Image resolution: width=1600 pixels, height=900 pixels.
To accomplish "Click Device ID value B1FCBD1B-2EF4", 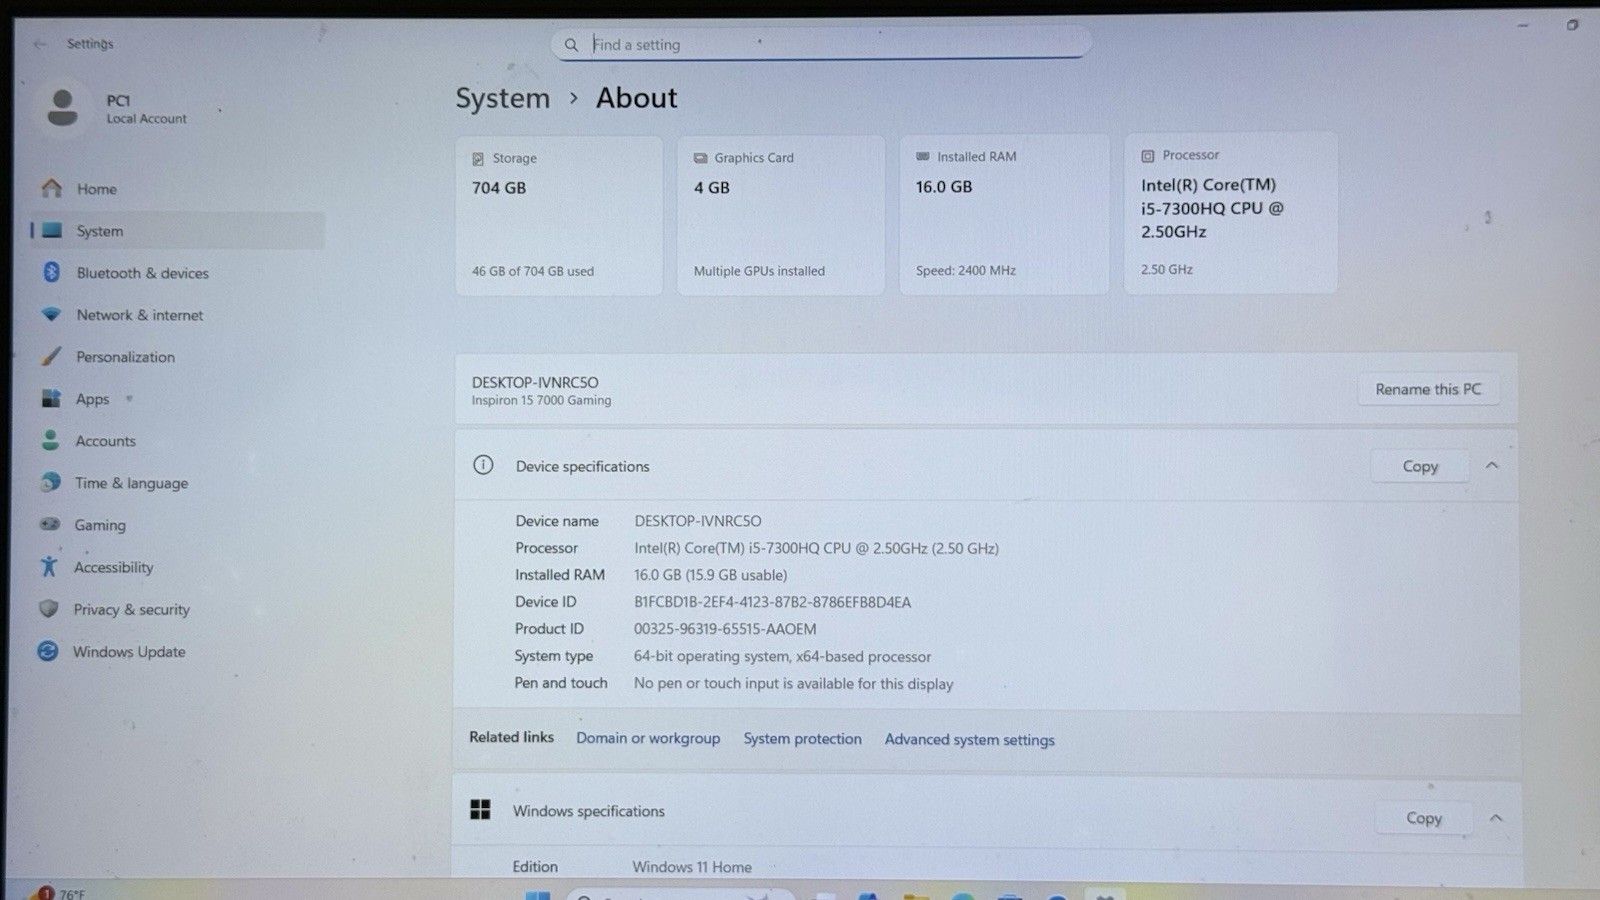I will coord(772,602).
